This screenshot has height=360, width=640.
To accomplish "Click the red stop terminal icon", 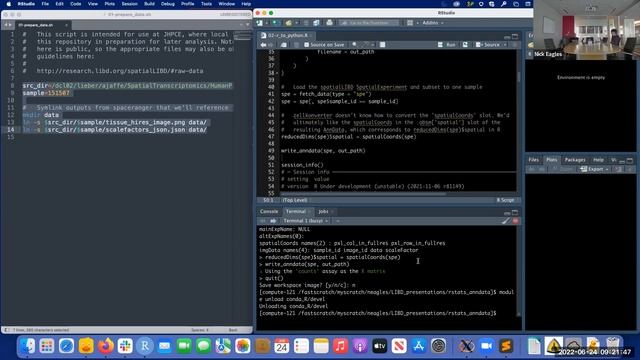I will click(516, 221).
